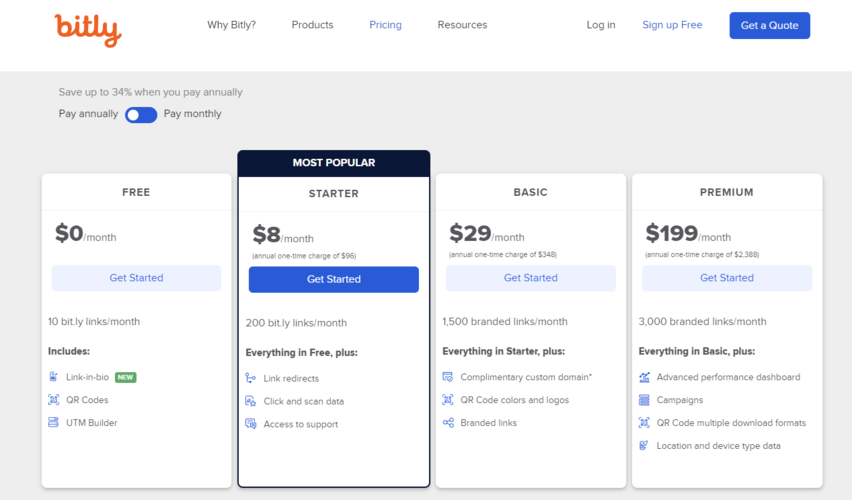Click Get Started on Starter plan
The image size is (852, 500).
click(334, 280)
